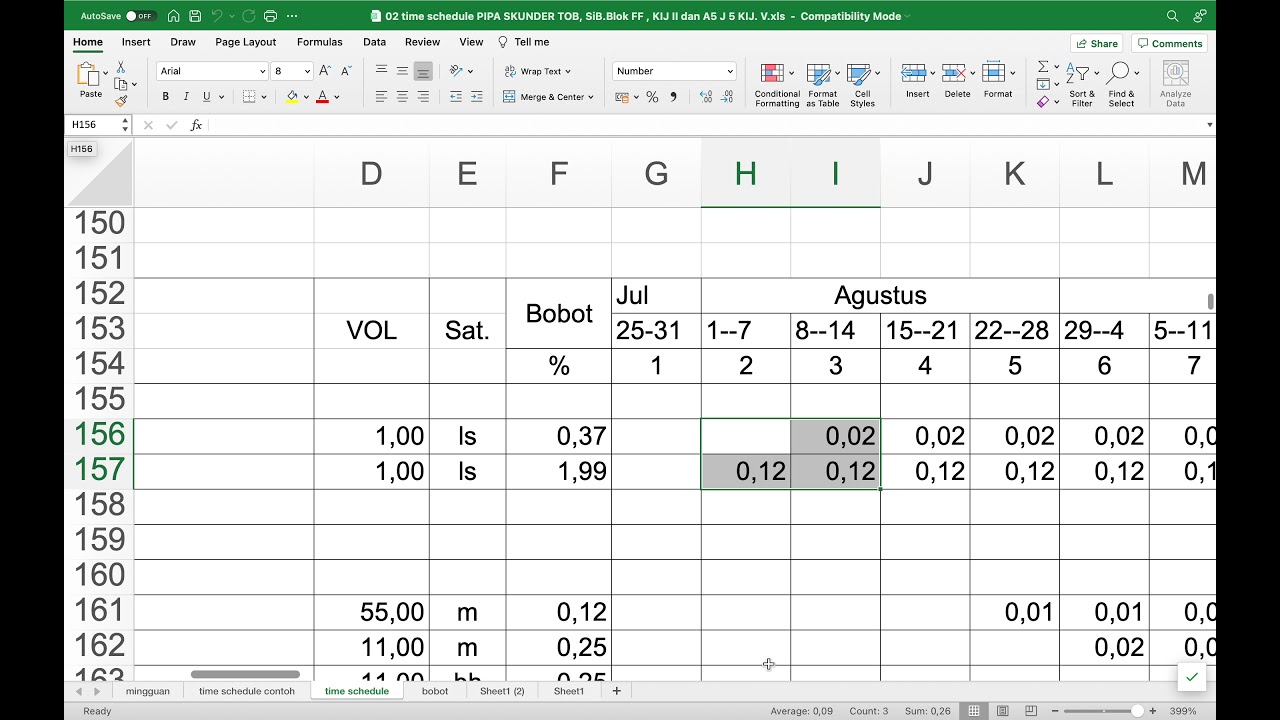
Task: Align text right
Action: (x=423, y=97)
